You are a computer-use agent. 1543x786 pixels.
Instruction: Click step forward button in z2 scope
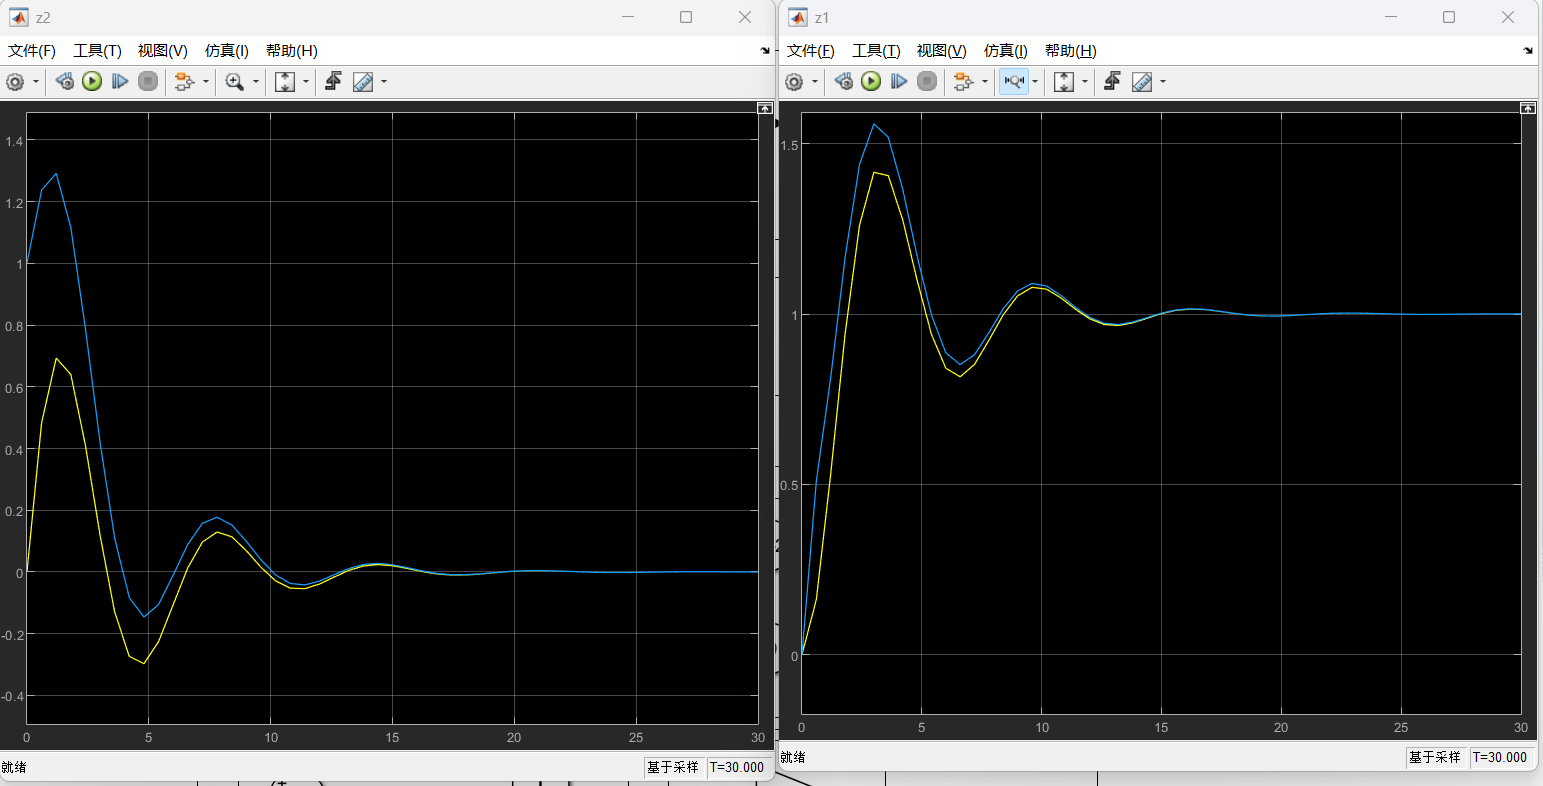(x=120, y=82)
